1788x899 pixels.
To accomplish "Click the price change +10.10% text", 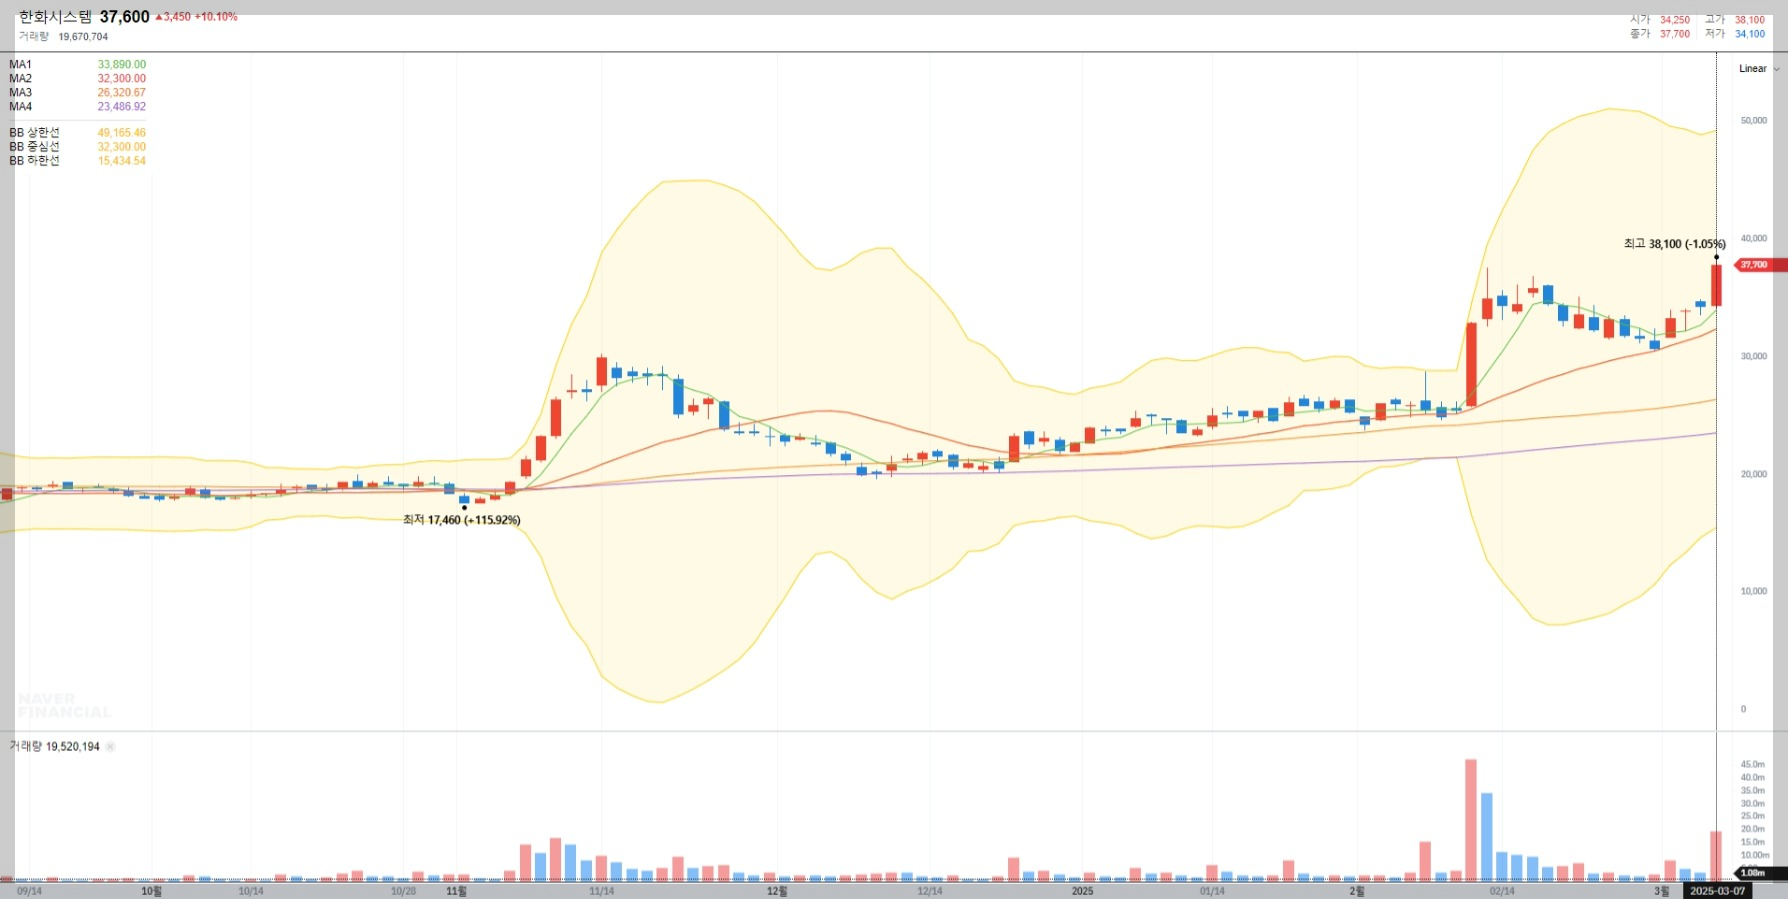I will 216,17.
